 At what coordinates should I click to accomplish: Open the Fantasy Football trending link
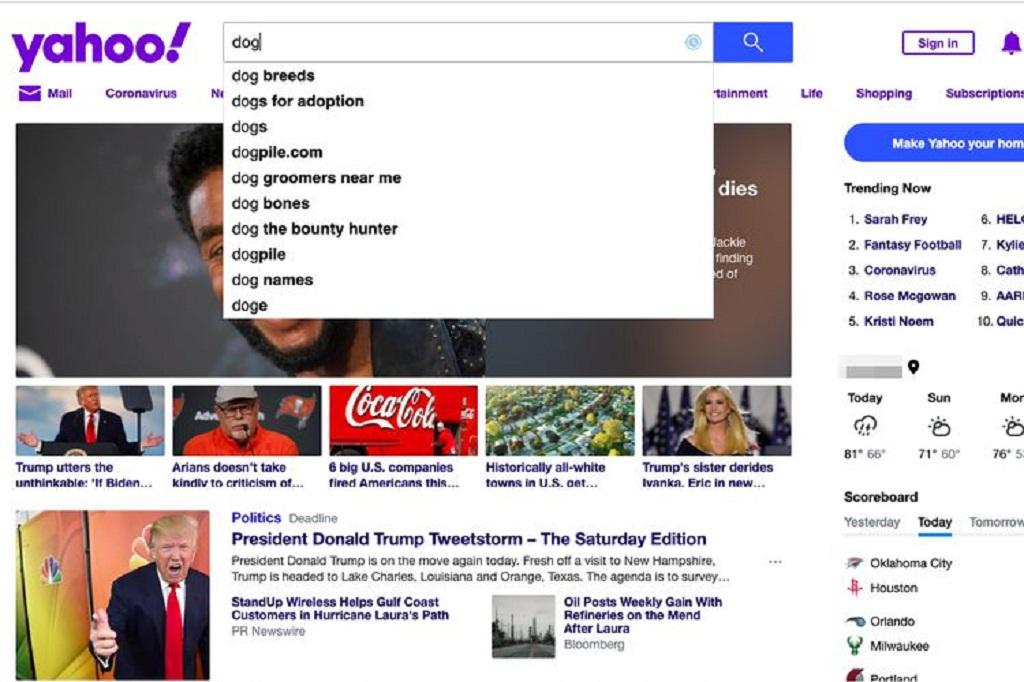912,245
